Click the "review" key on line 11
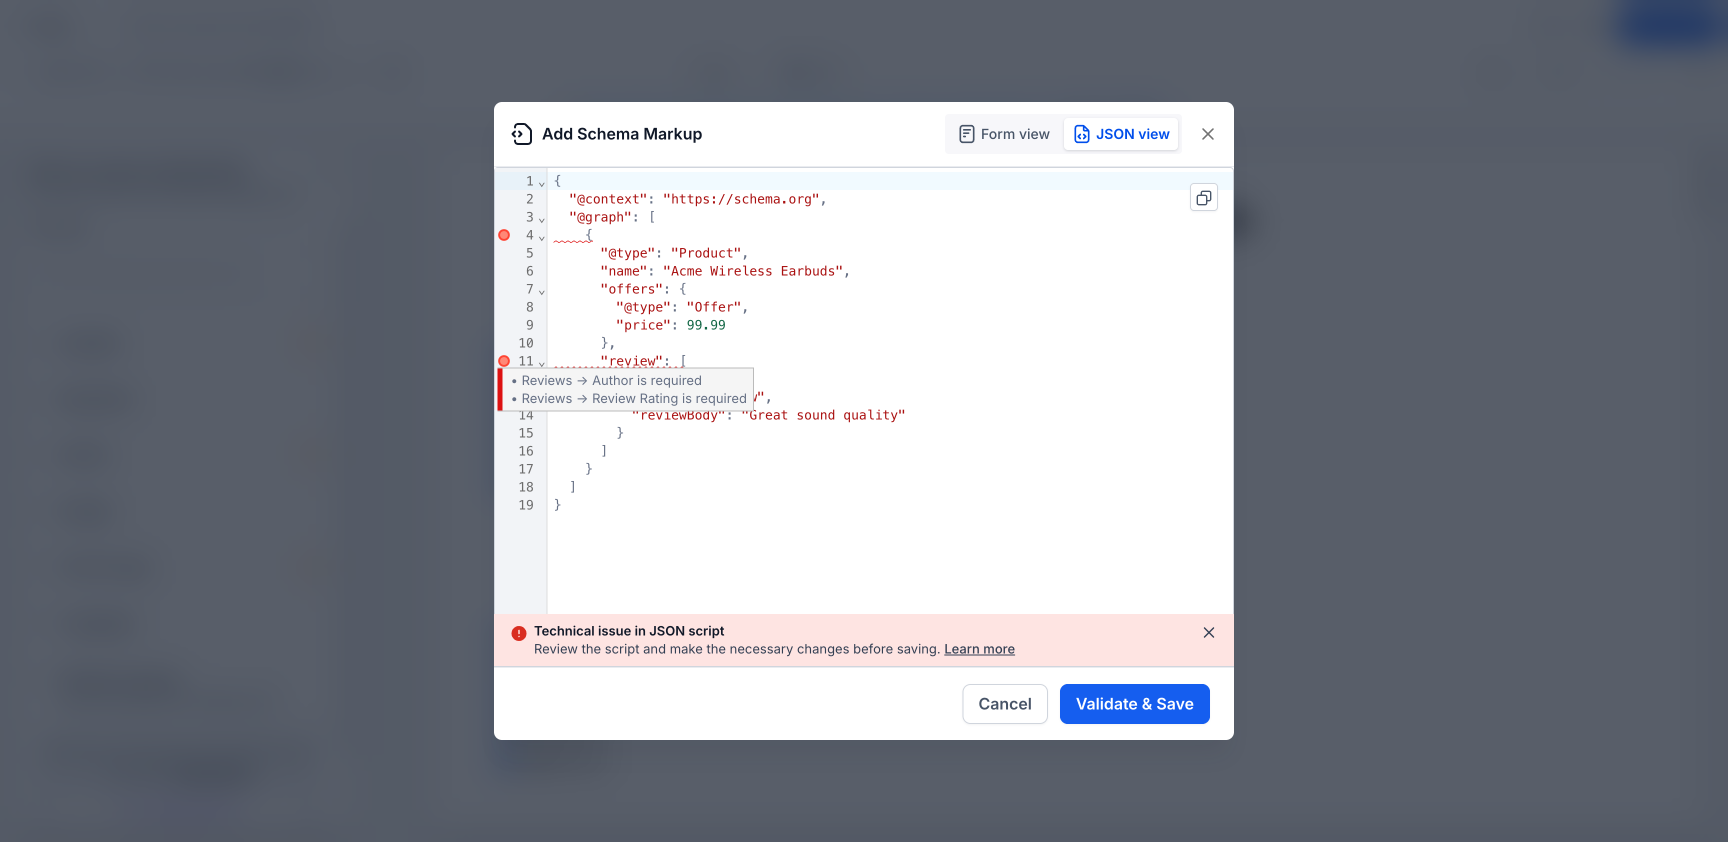This screenshot has width=1728, height=842. pos(632,361)
